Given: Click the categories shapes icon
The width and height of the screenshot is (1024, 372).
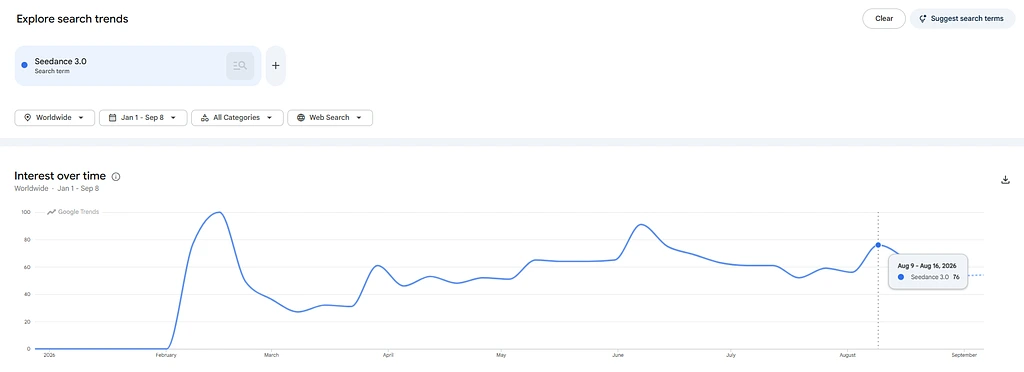Looking at the screenshot, I should point(204,117).
